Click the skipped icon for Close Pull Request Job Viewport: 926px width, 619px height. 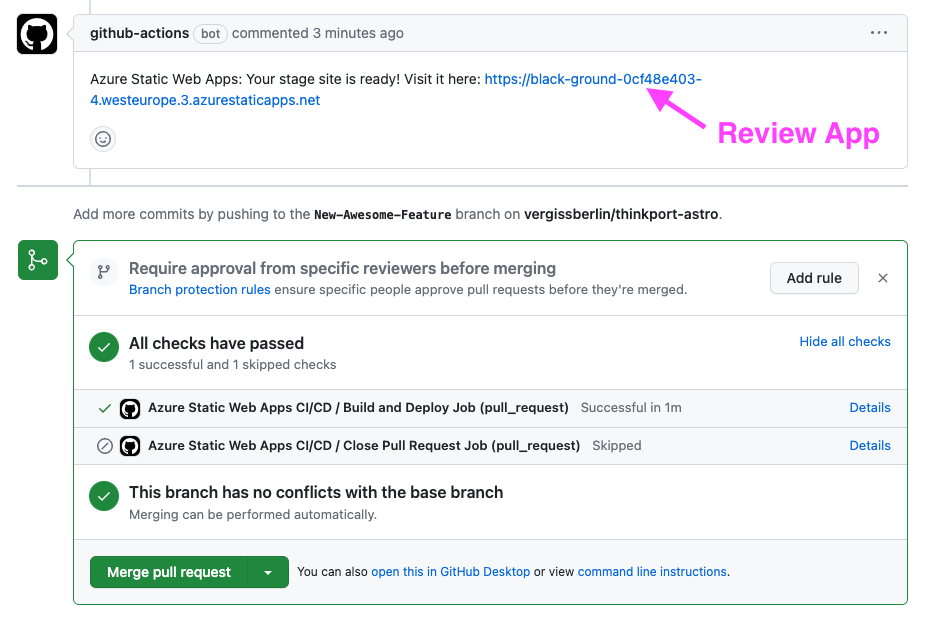click(105, 446)
